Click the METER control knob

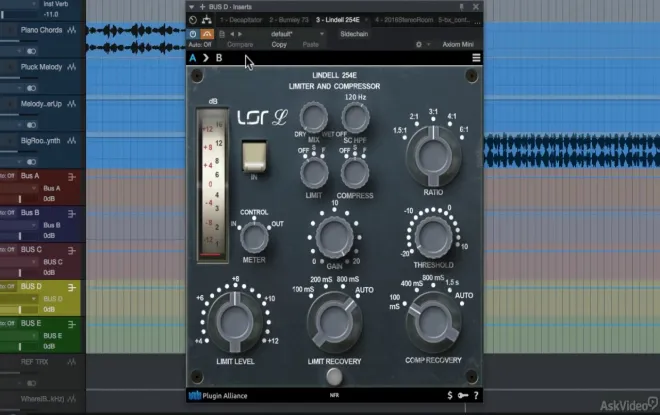click(x=254, y=238)
